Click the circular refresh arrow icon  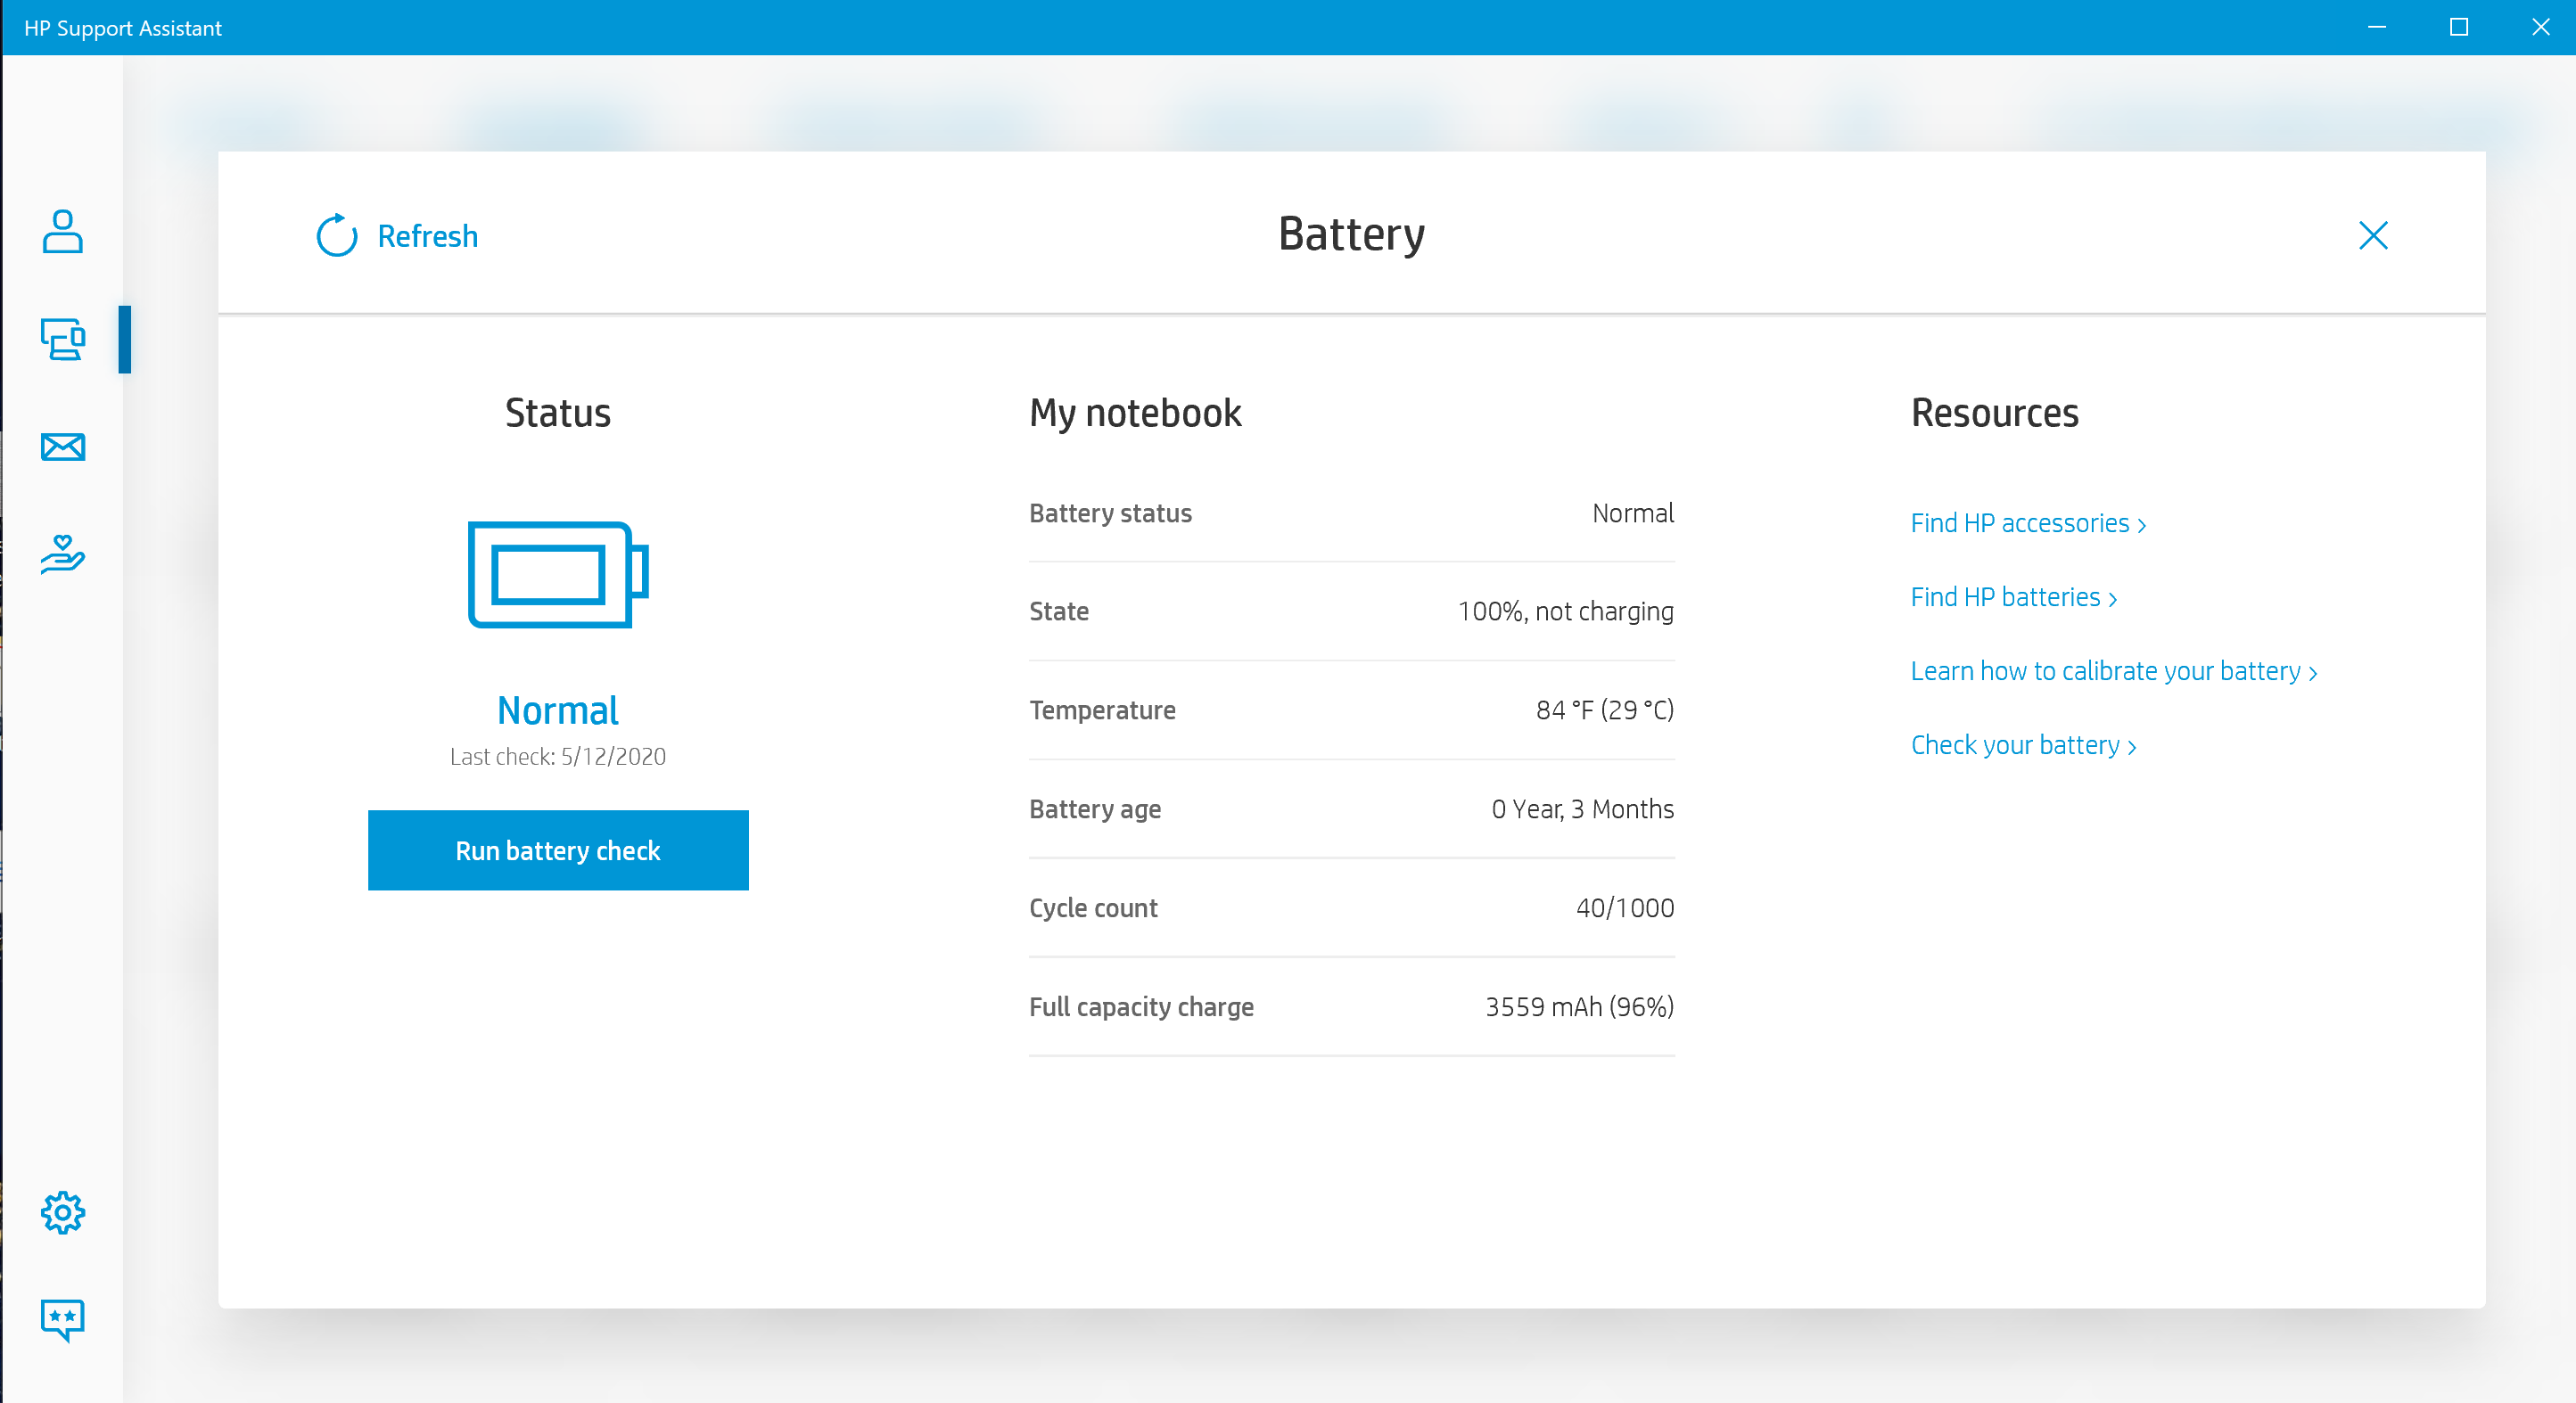[x=337, y=236]
